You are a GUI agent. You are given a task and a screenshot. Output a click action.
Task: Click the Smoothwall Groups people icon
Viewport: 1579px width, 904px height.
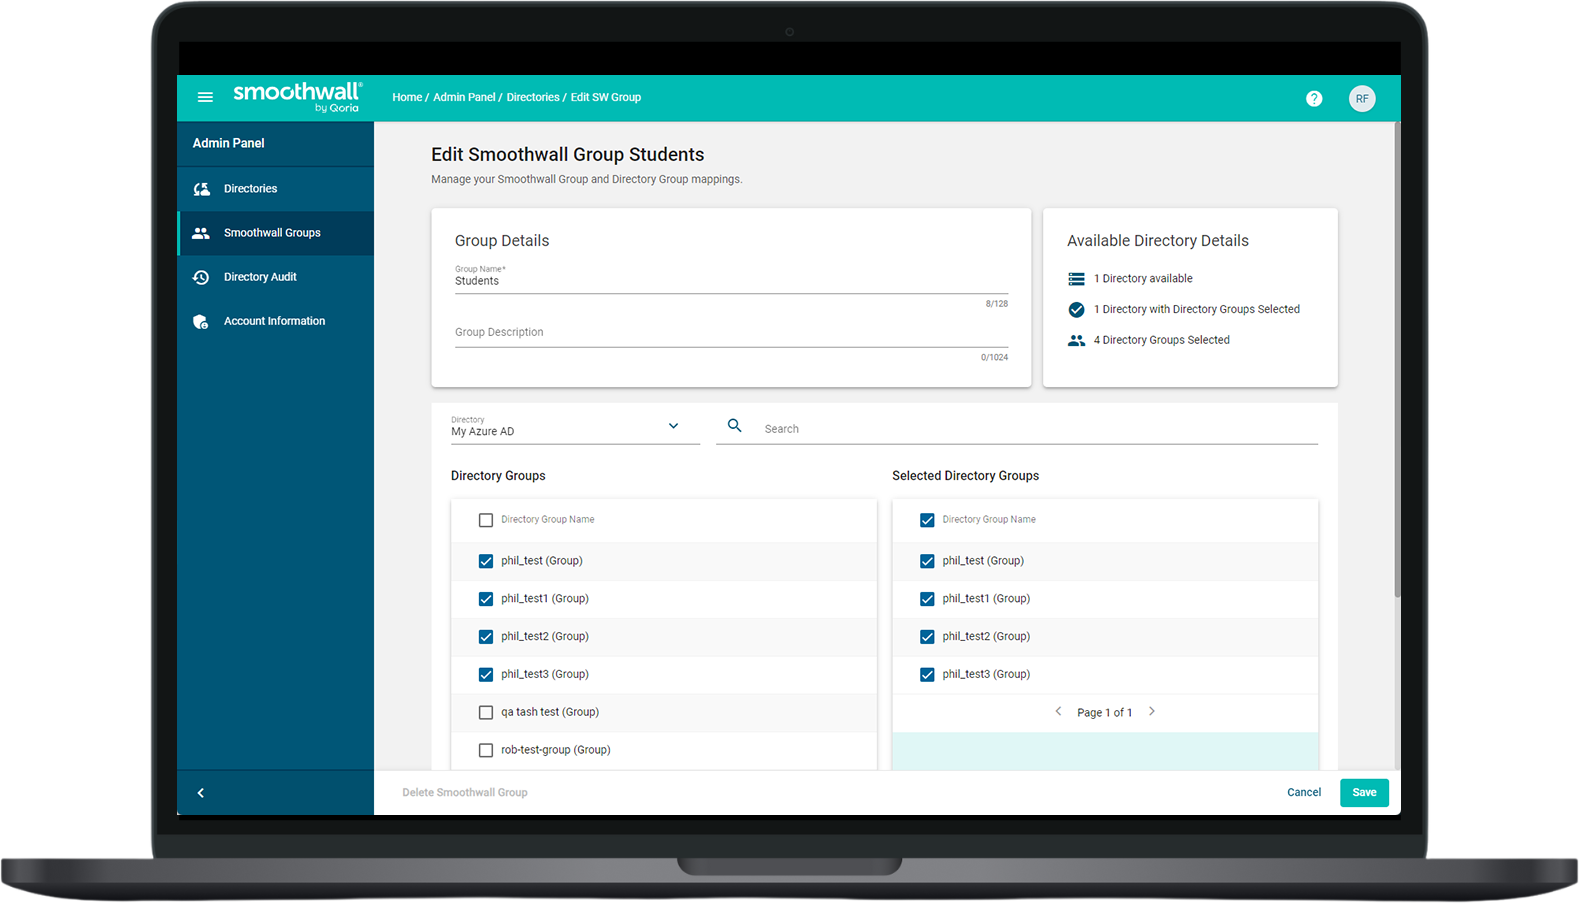pyautogui.click(x=201, y=233)
